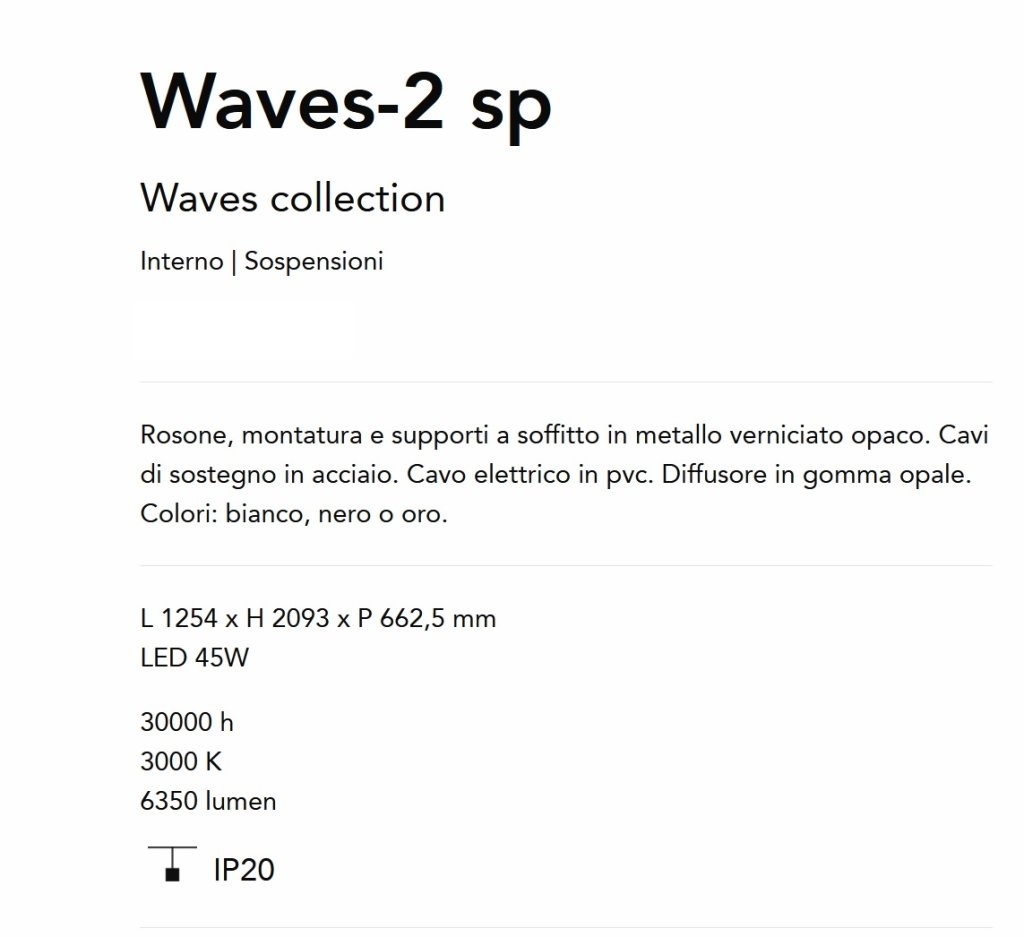The height and width of the screenshot is (937, 1024).
Task: Click the Waves-2 sp product title
Action: 346,103
